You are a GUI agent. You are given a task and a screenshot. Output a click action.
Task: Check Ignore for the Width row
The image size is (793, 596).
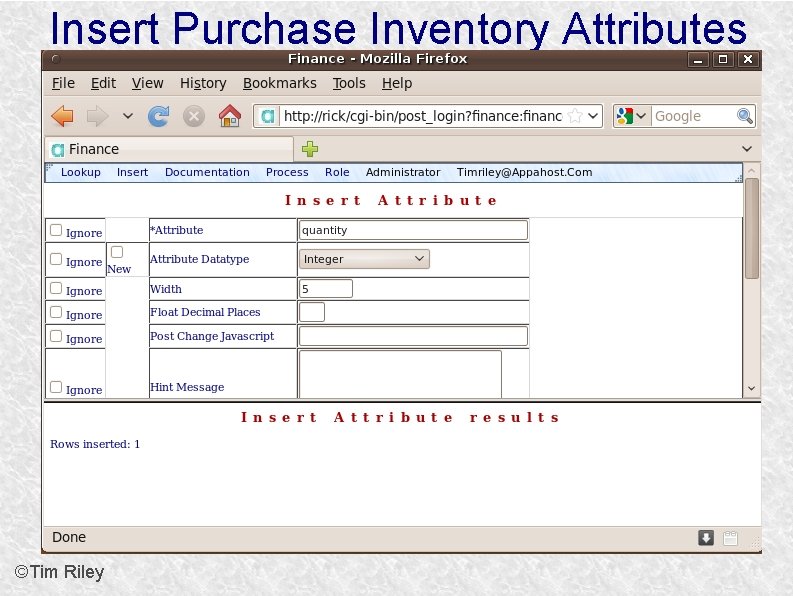56,288
